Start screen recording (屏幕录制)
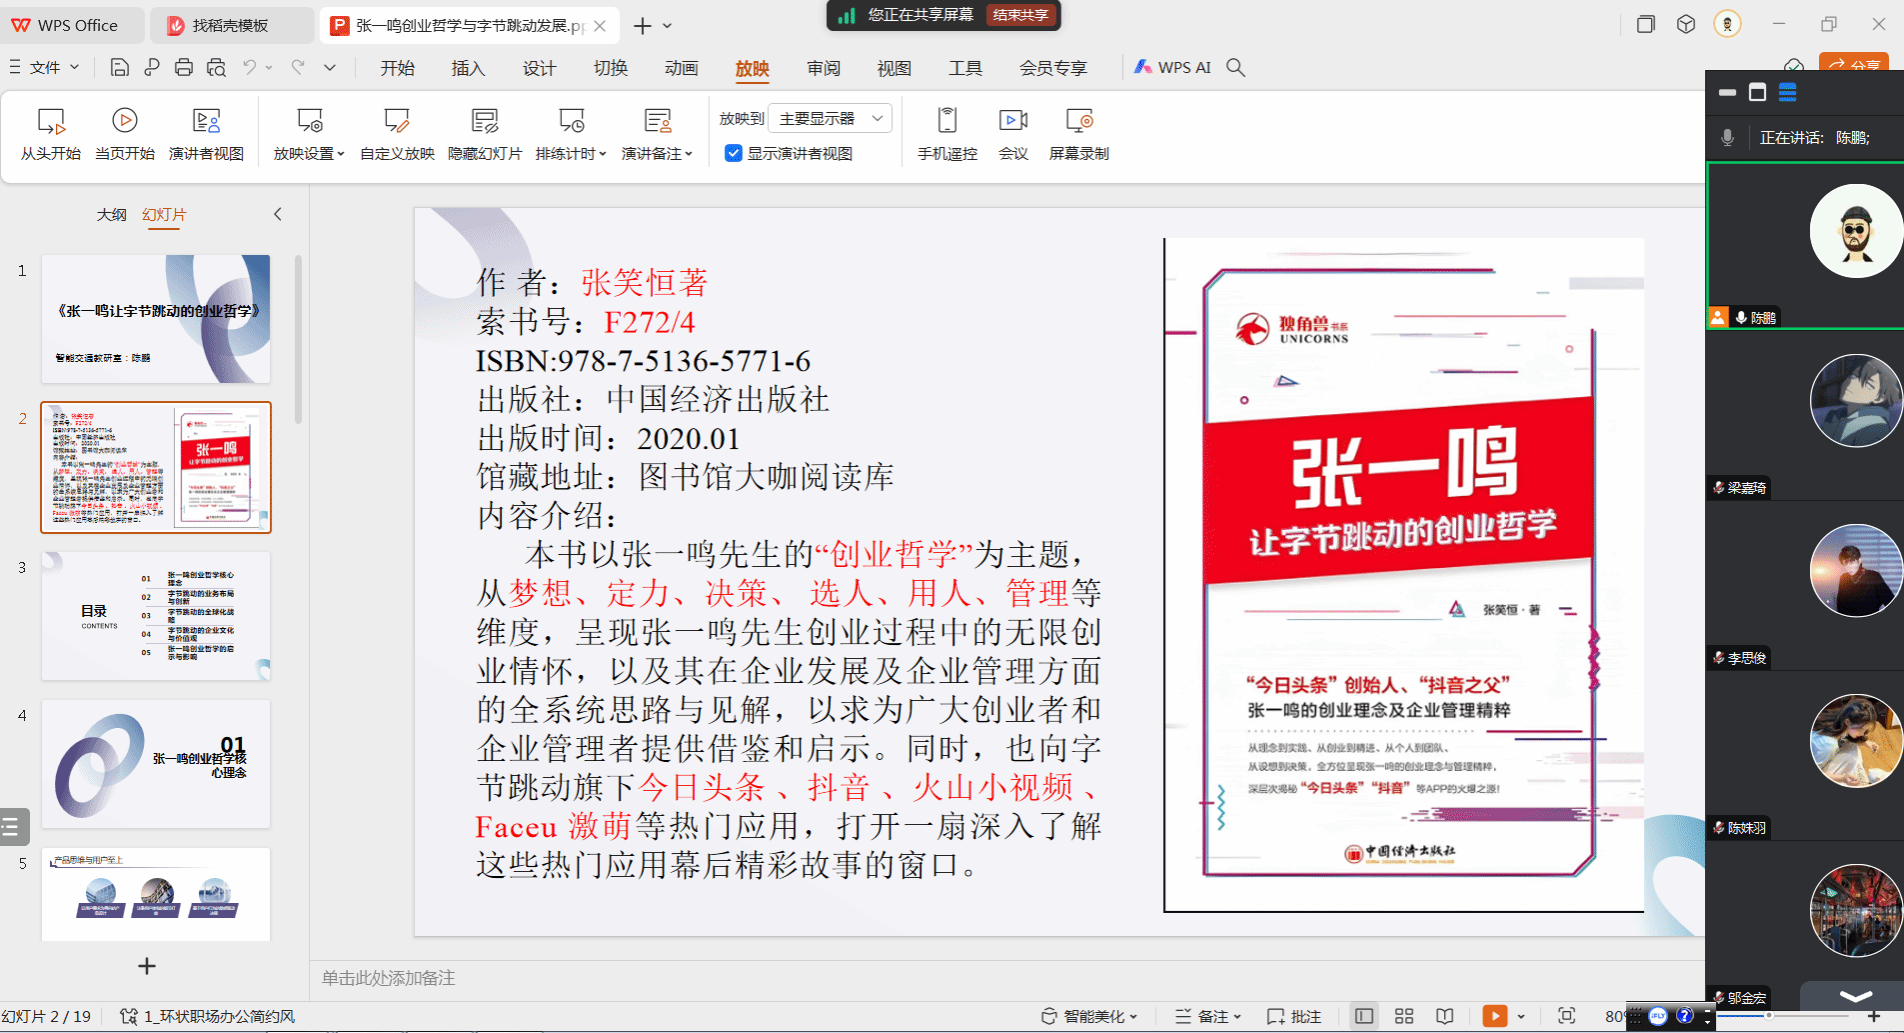This screenshot has width=1904, height=1033. 1078,134
